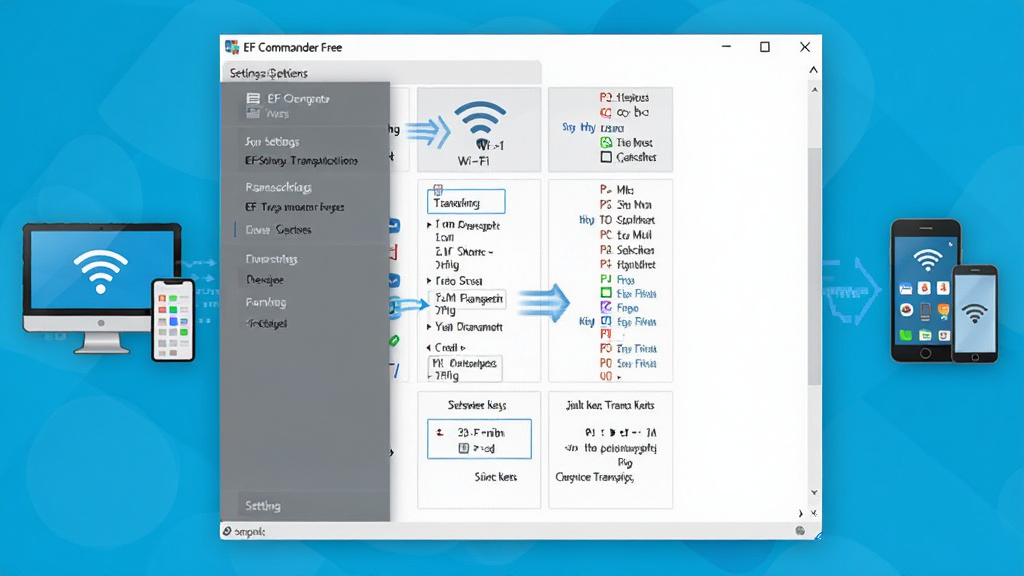Maximize the EF Commander Free window
The height and width of the screenshot is (576, 1024).
(x=765, y=47)
